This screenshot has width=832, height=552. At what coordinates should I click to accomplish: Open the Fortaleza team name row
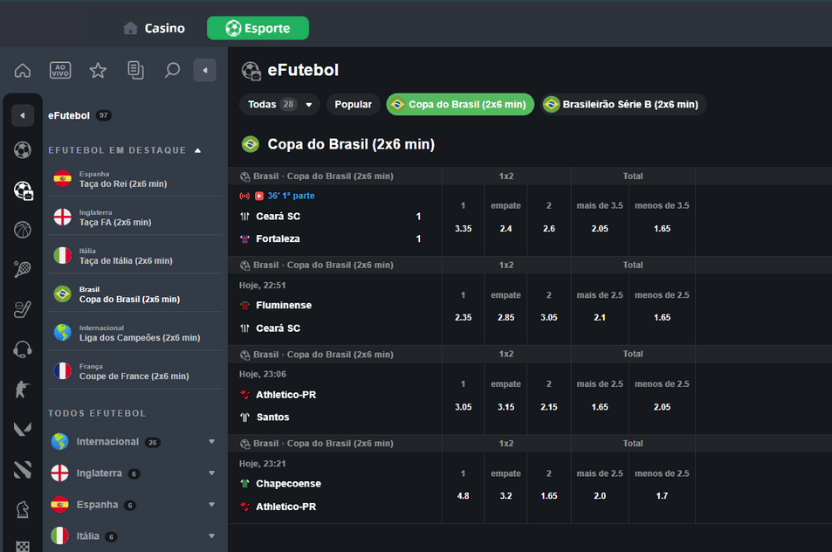click(278, 239)
